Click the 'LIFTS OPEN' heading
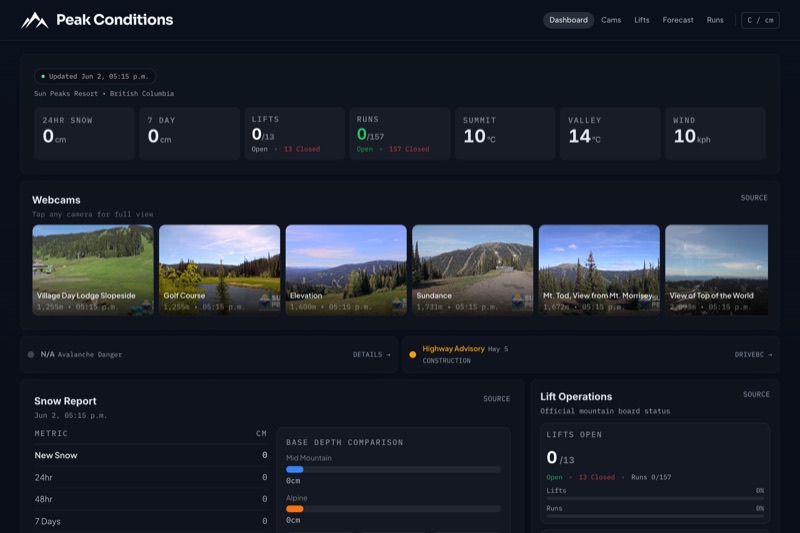This screenshot has height=533, width=800. [x=574, y=435]
